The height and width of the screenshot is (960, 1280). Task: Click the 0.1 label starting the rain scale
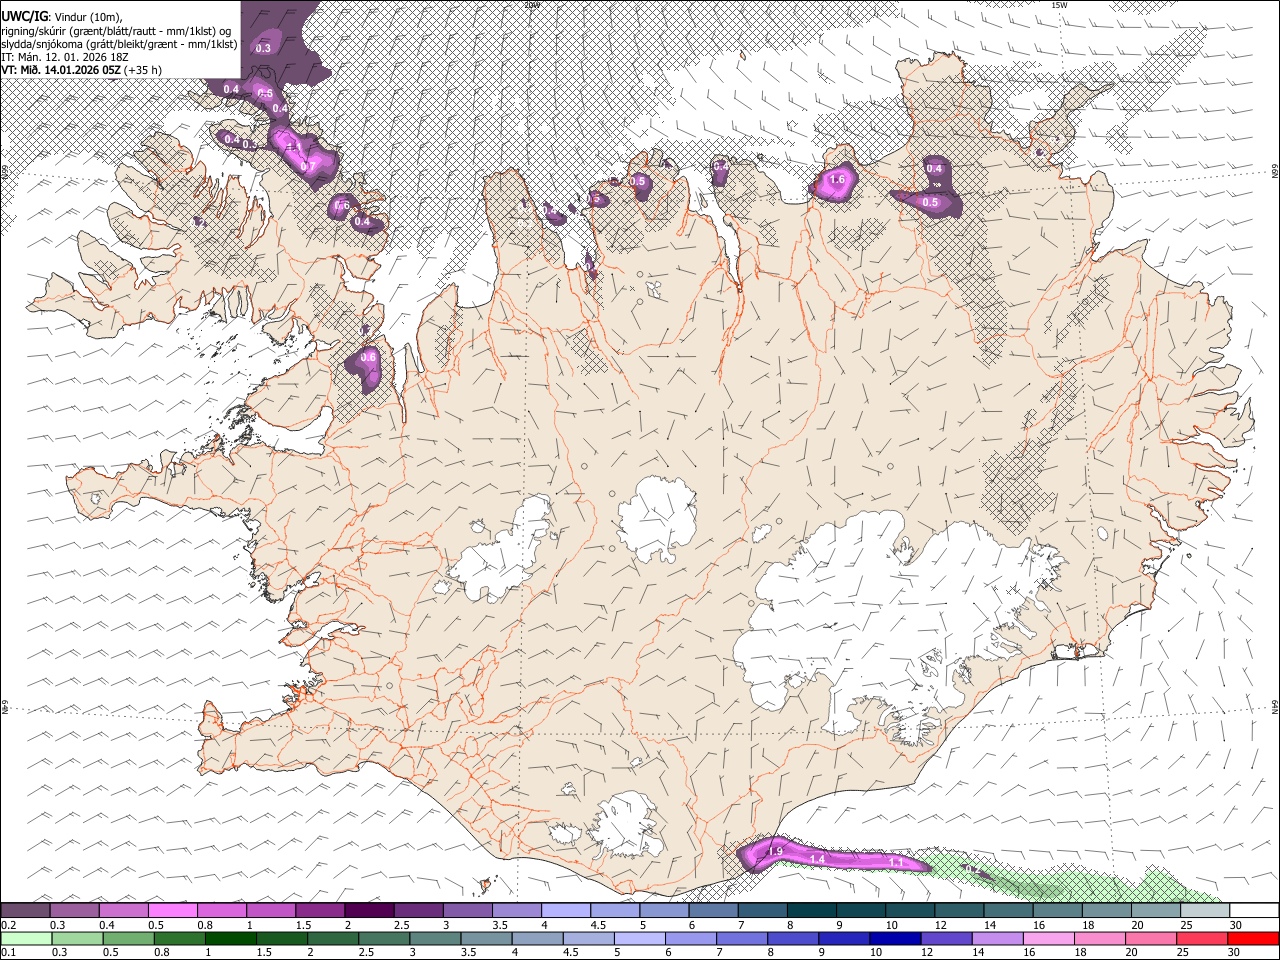point(7,953)
